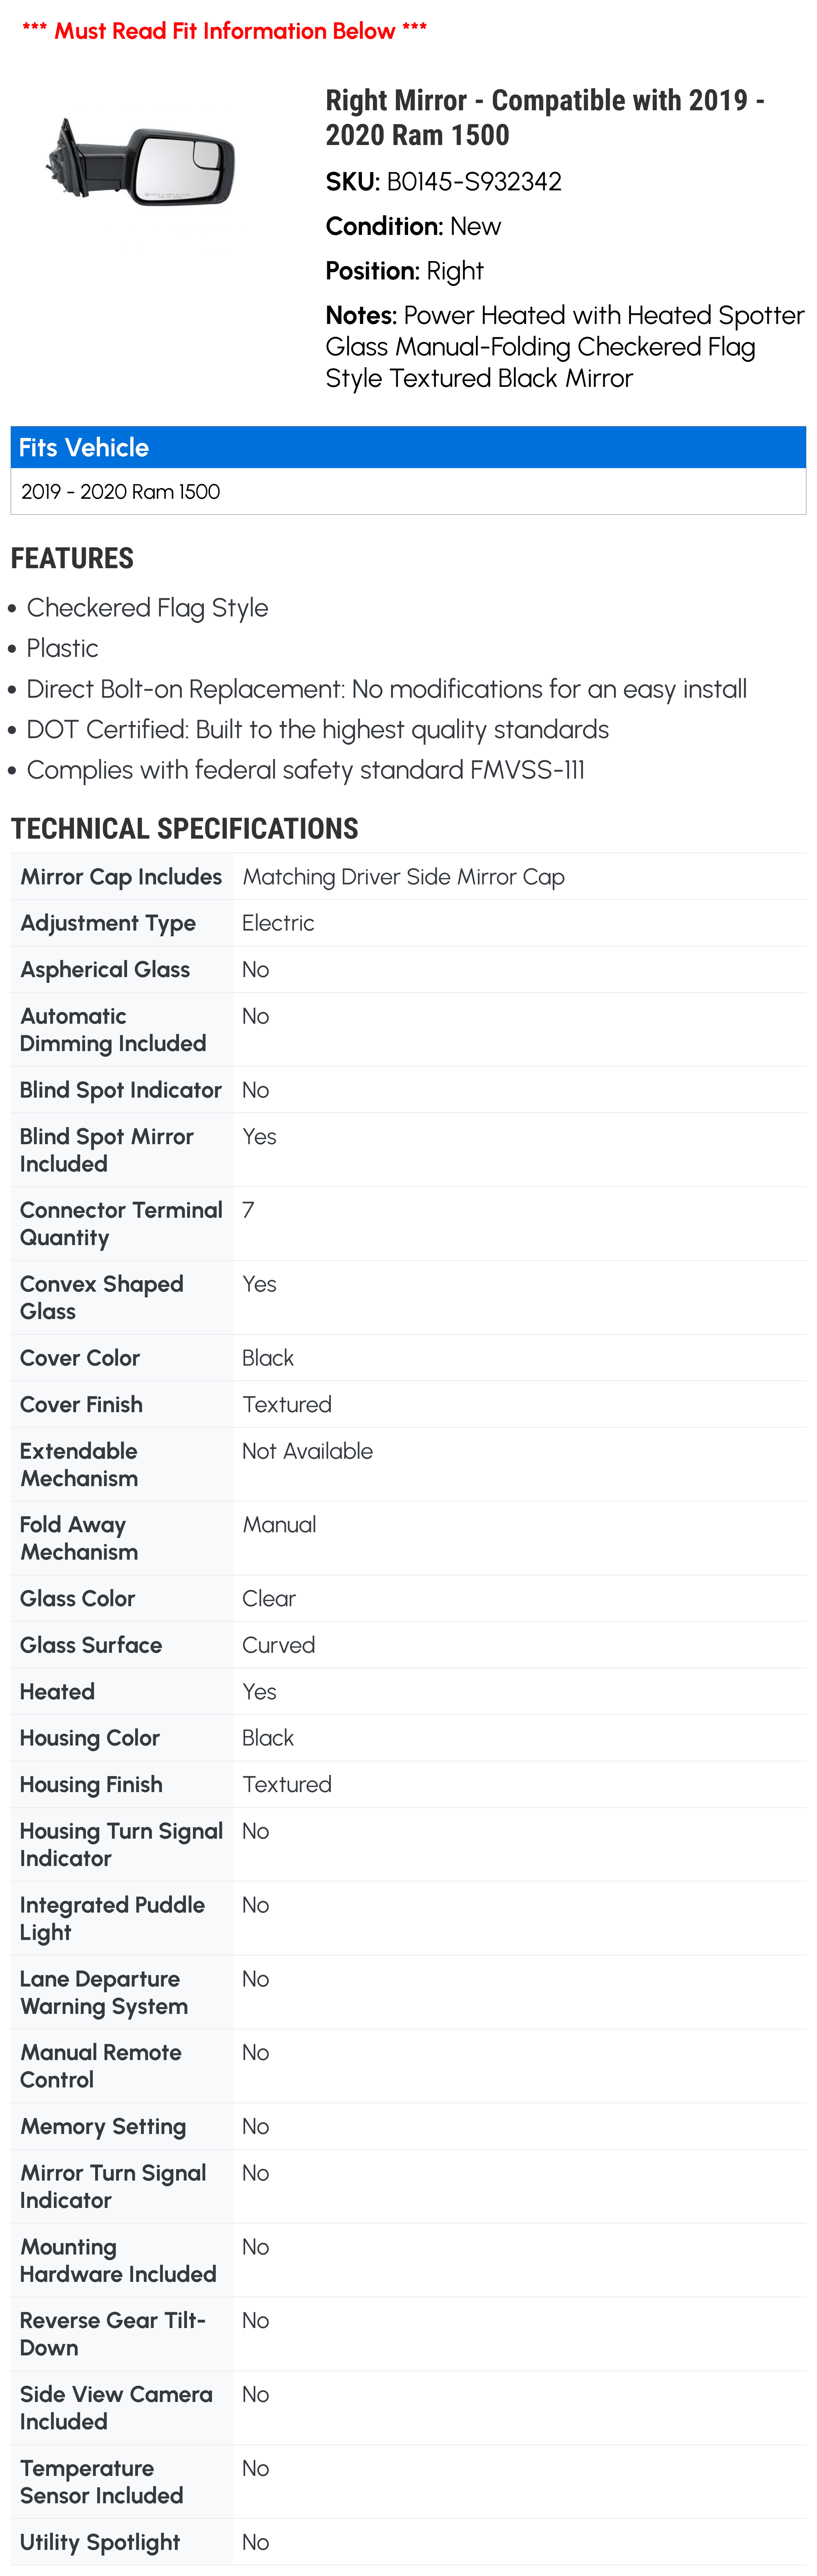Click the Notes description text
The width and height of the screenshot is (817, 2576).
564,347
